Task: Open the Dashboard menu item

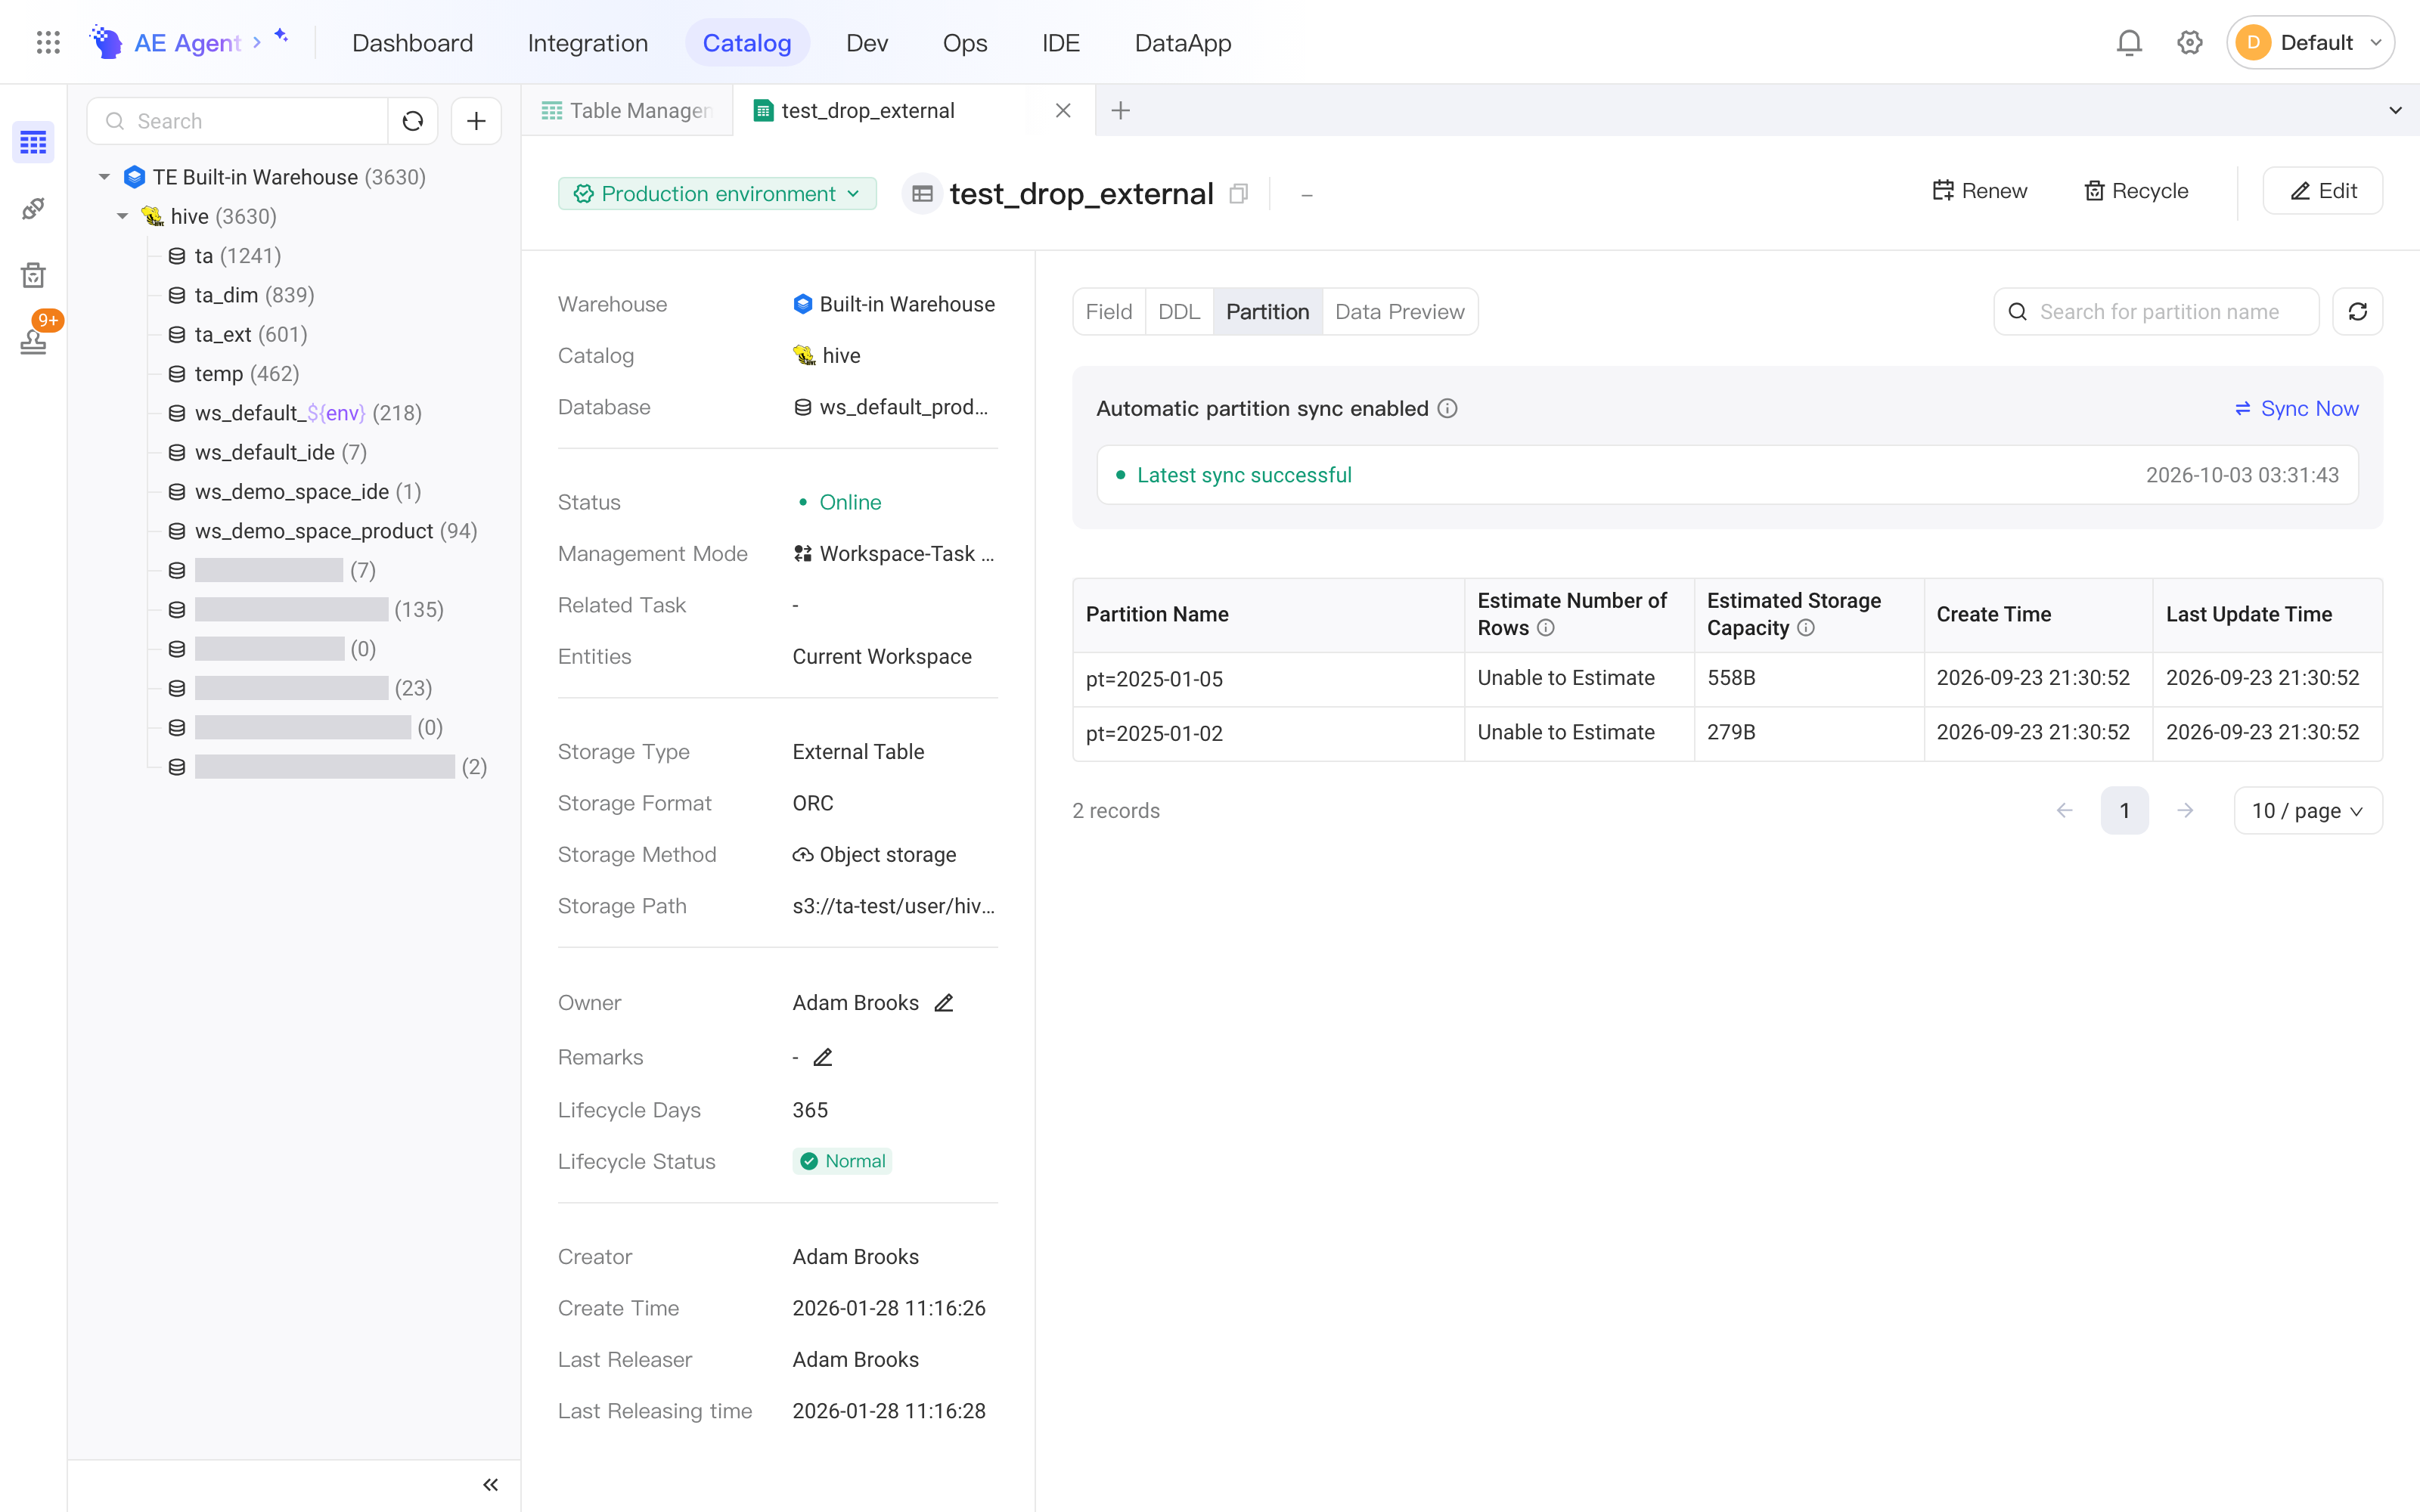Action: click(412, 43)
